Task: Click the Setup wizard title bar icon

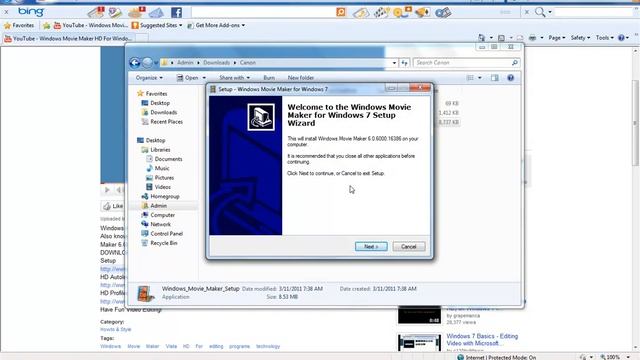Action: point(213,89)
